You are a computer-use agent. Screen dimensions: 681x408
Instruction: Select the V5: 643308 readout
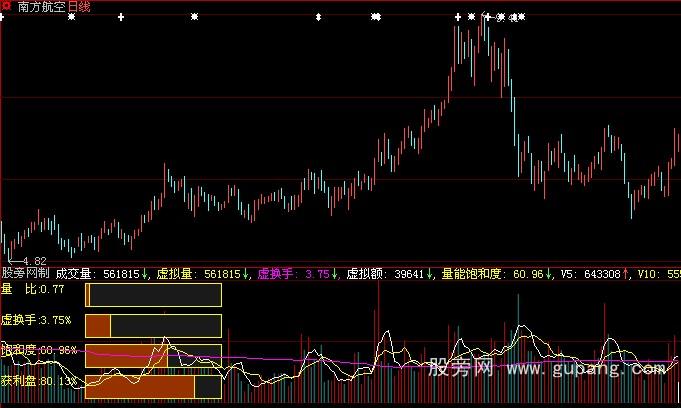[x=590, y=274]
